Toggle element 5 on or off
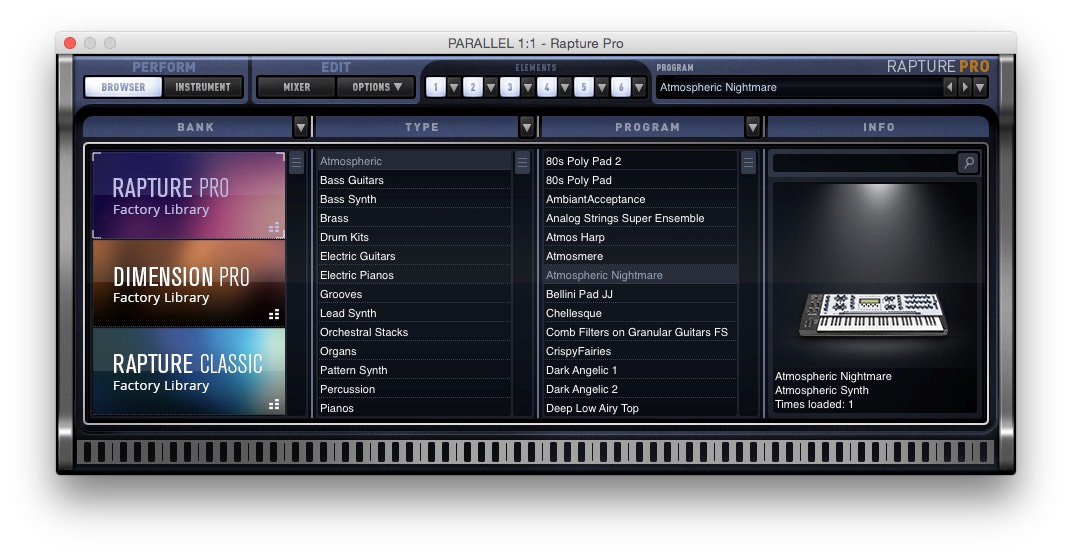The height and width of the screenshot is (555, 1072). (x=583, y=87)
